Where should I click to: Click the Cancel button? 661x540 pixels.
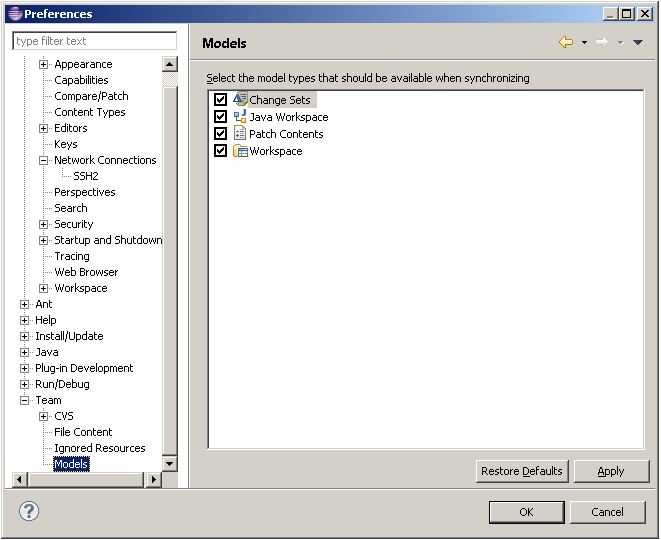607,512
